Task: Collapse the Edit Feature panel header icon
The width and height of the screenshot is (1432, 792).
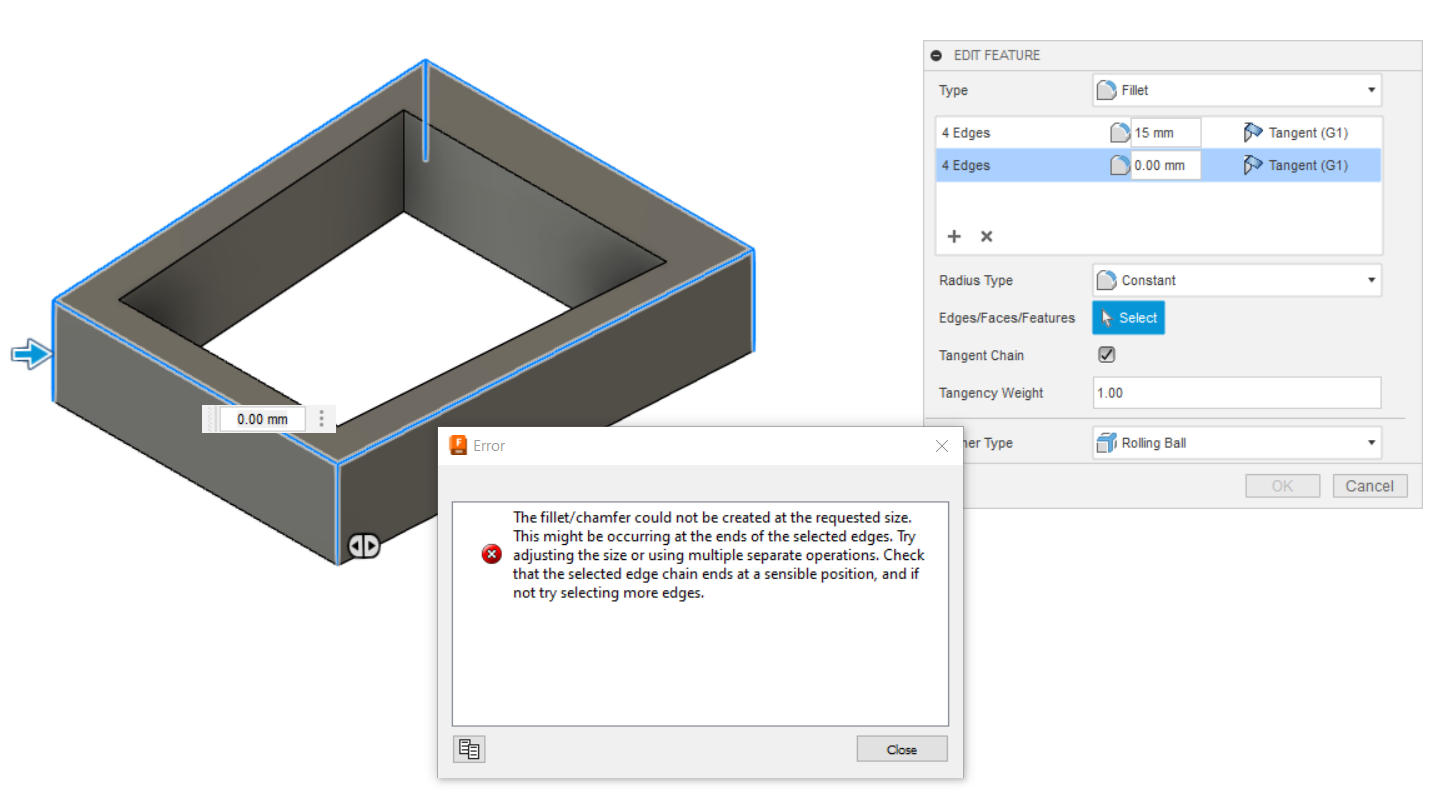Action: (936, 56)
